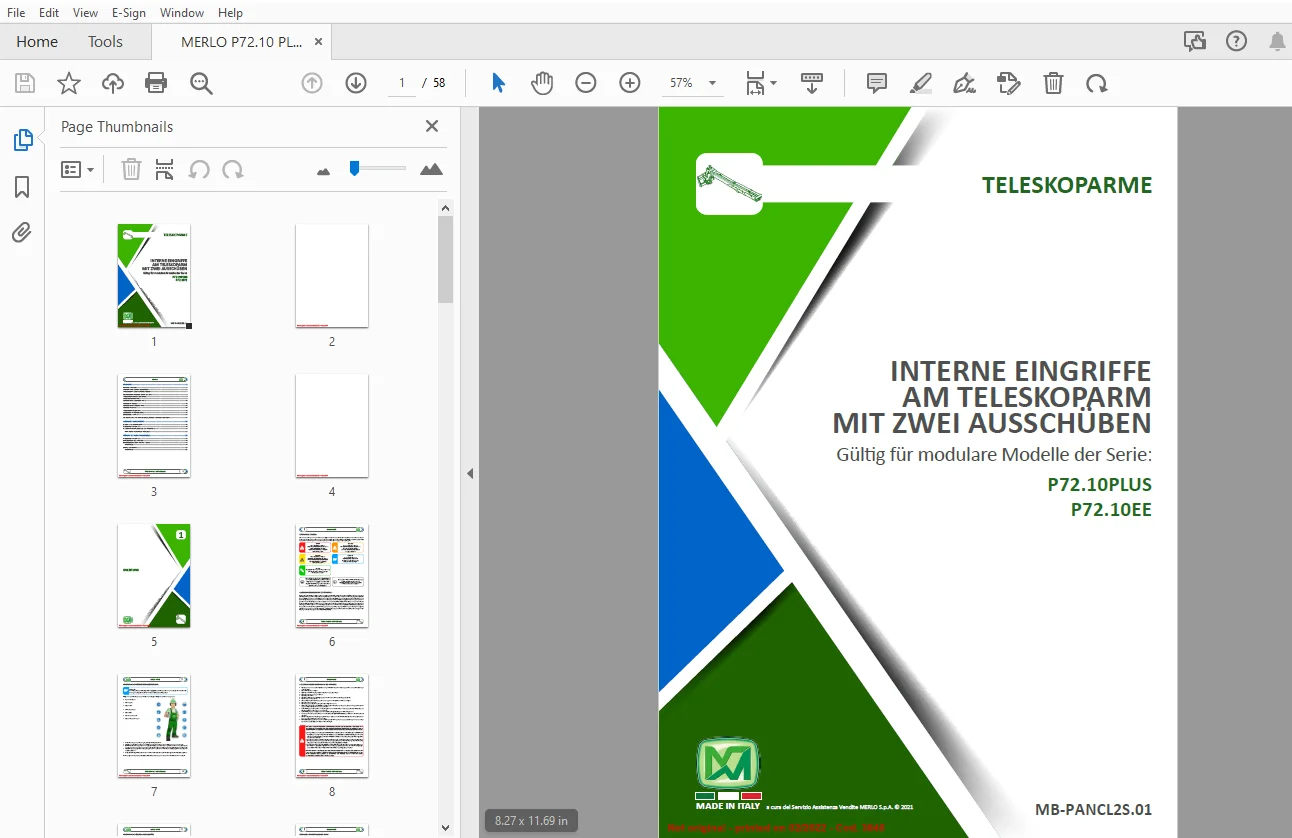
Task: Collapse the left navigation pane arrow
Action: click(x=470, y=474)
